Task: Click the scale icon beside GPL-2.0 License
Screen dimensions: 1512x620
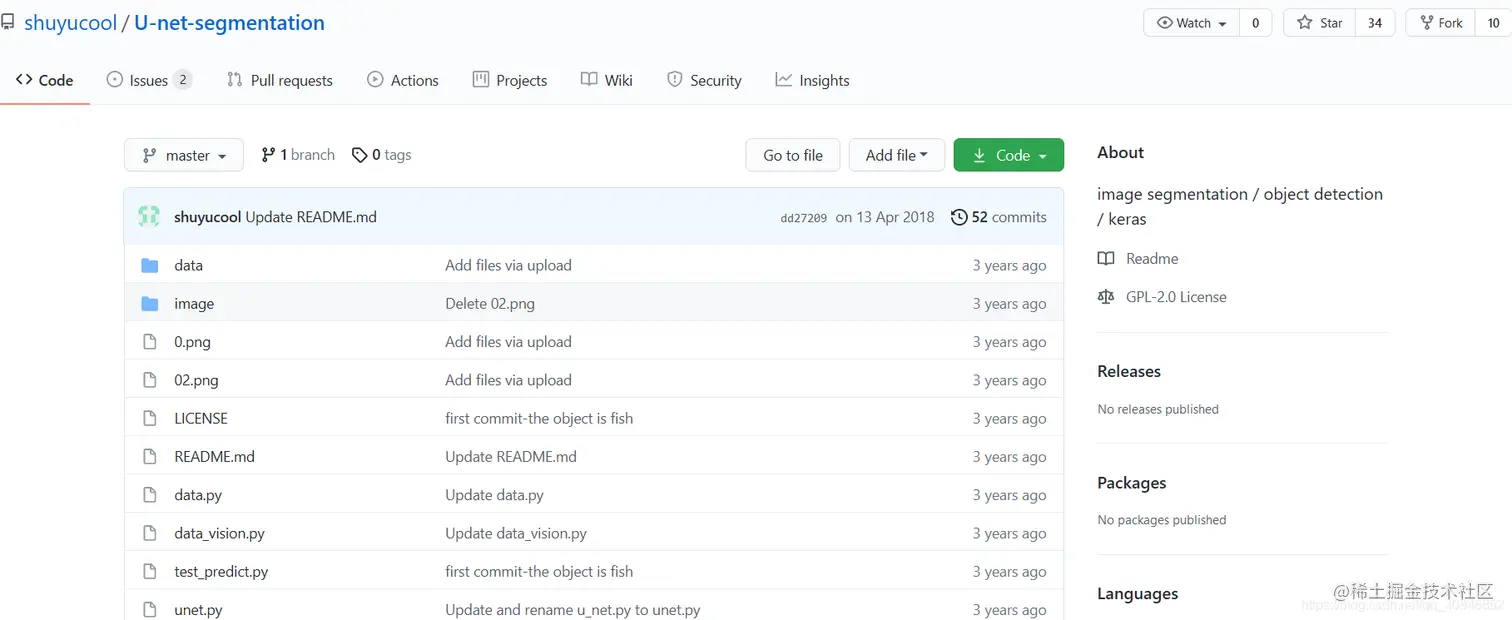Action: [x=1106, y=297]
